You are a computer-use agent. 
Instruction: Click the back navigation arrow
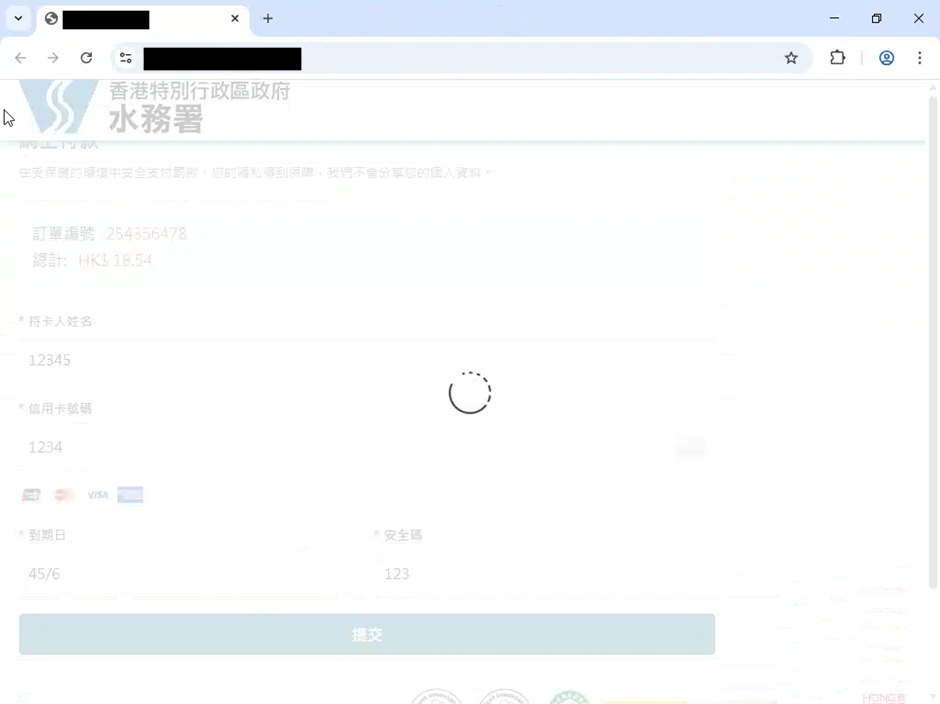pyautogui.click(x=20, y=58)
